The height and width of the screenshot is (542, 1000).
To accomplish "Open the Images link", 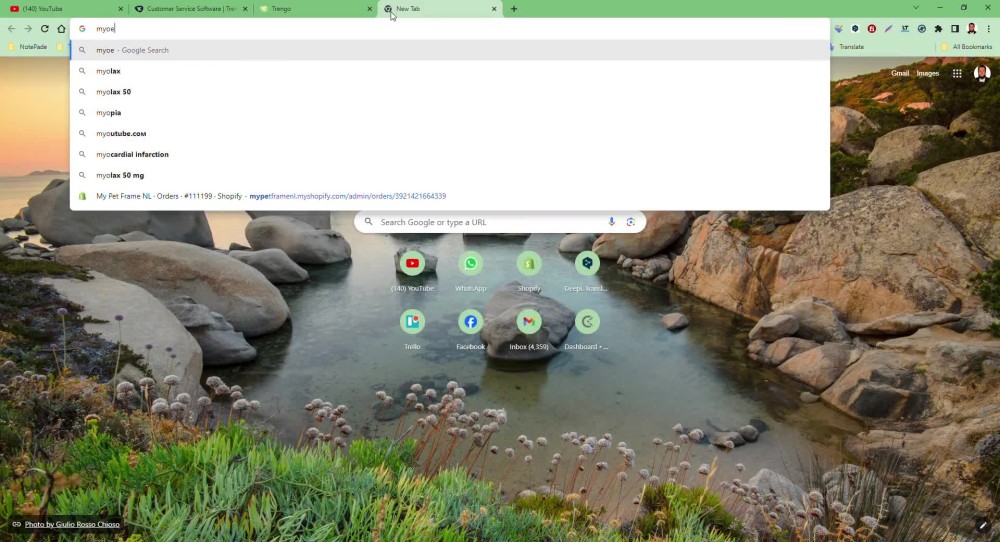I will click(927, 73).
